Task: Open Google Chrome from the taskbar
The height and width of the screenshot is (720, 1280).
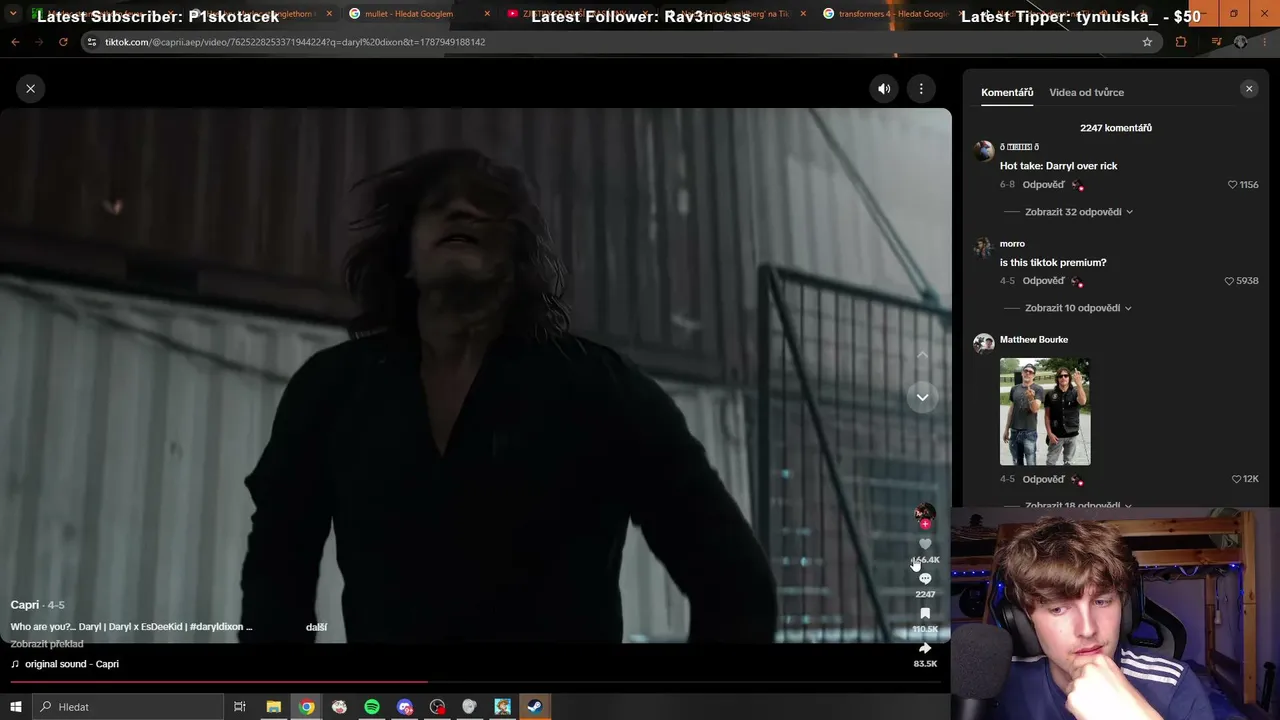Action: pos(307,707)
